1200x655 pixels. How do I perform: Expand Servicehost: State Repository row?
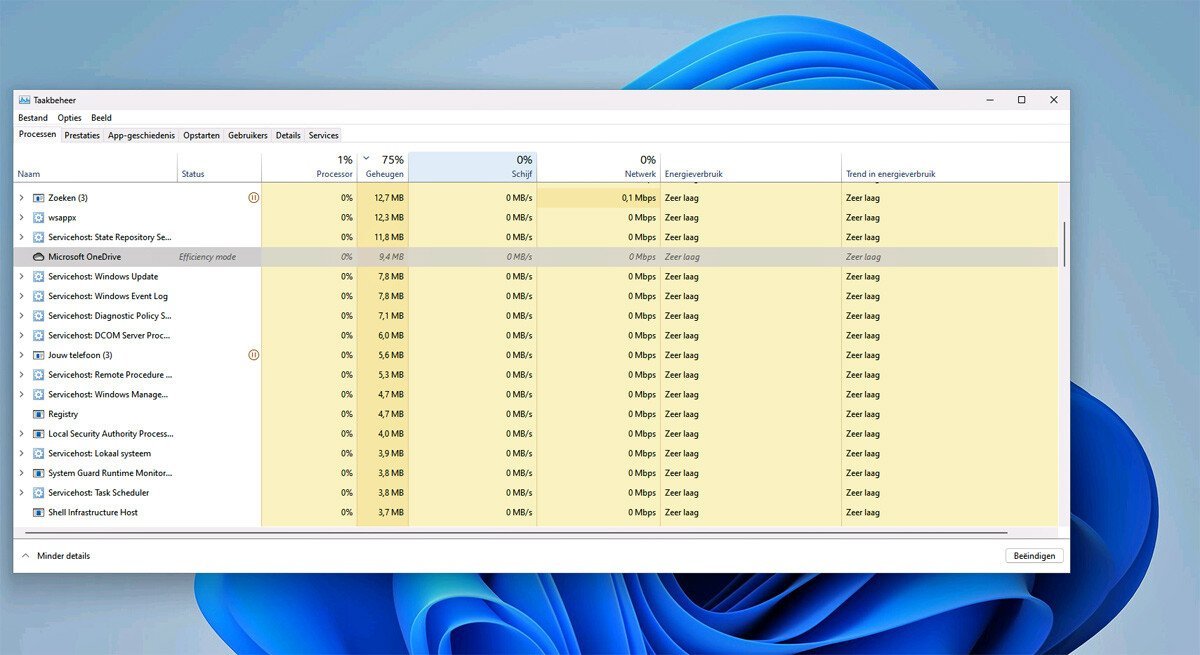click(x=21, y=237)
